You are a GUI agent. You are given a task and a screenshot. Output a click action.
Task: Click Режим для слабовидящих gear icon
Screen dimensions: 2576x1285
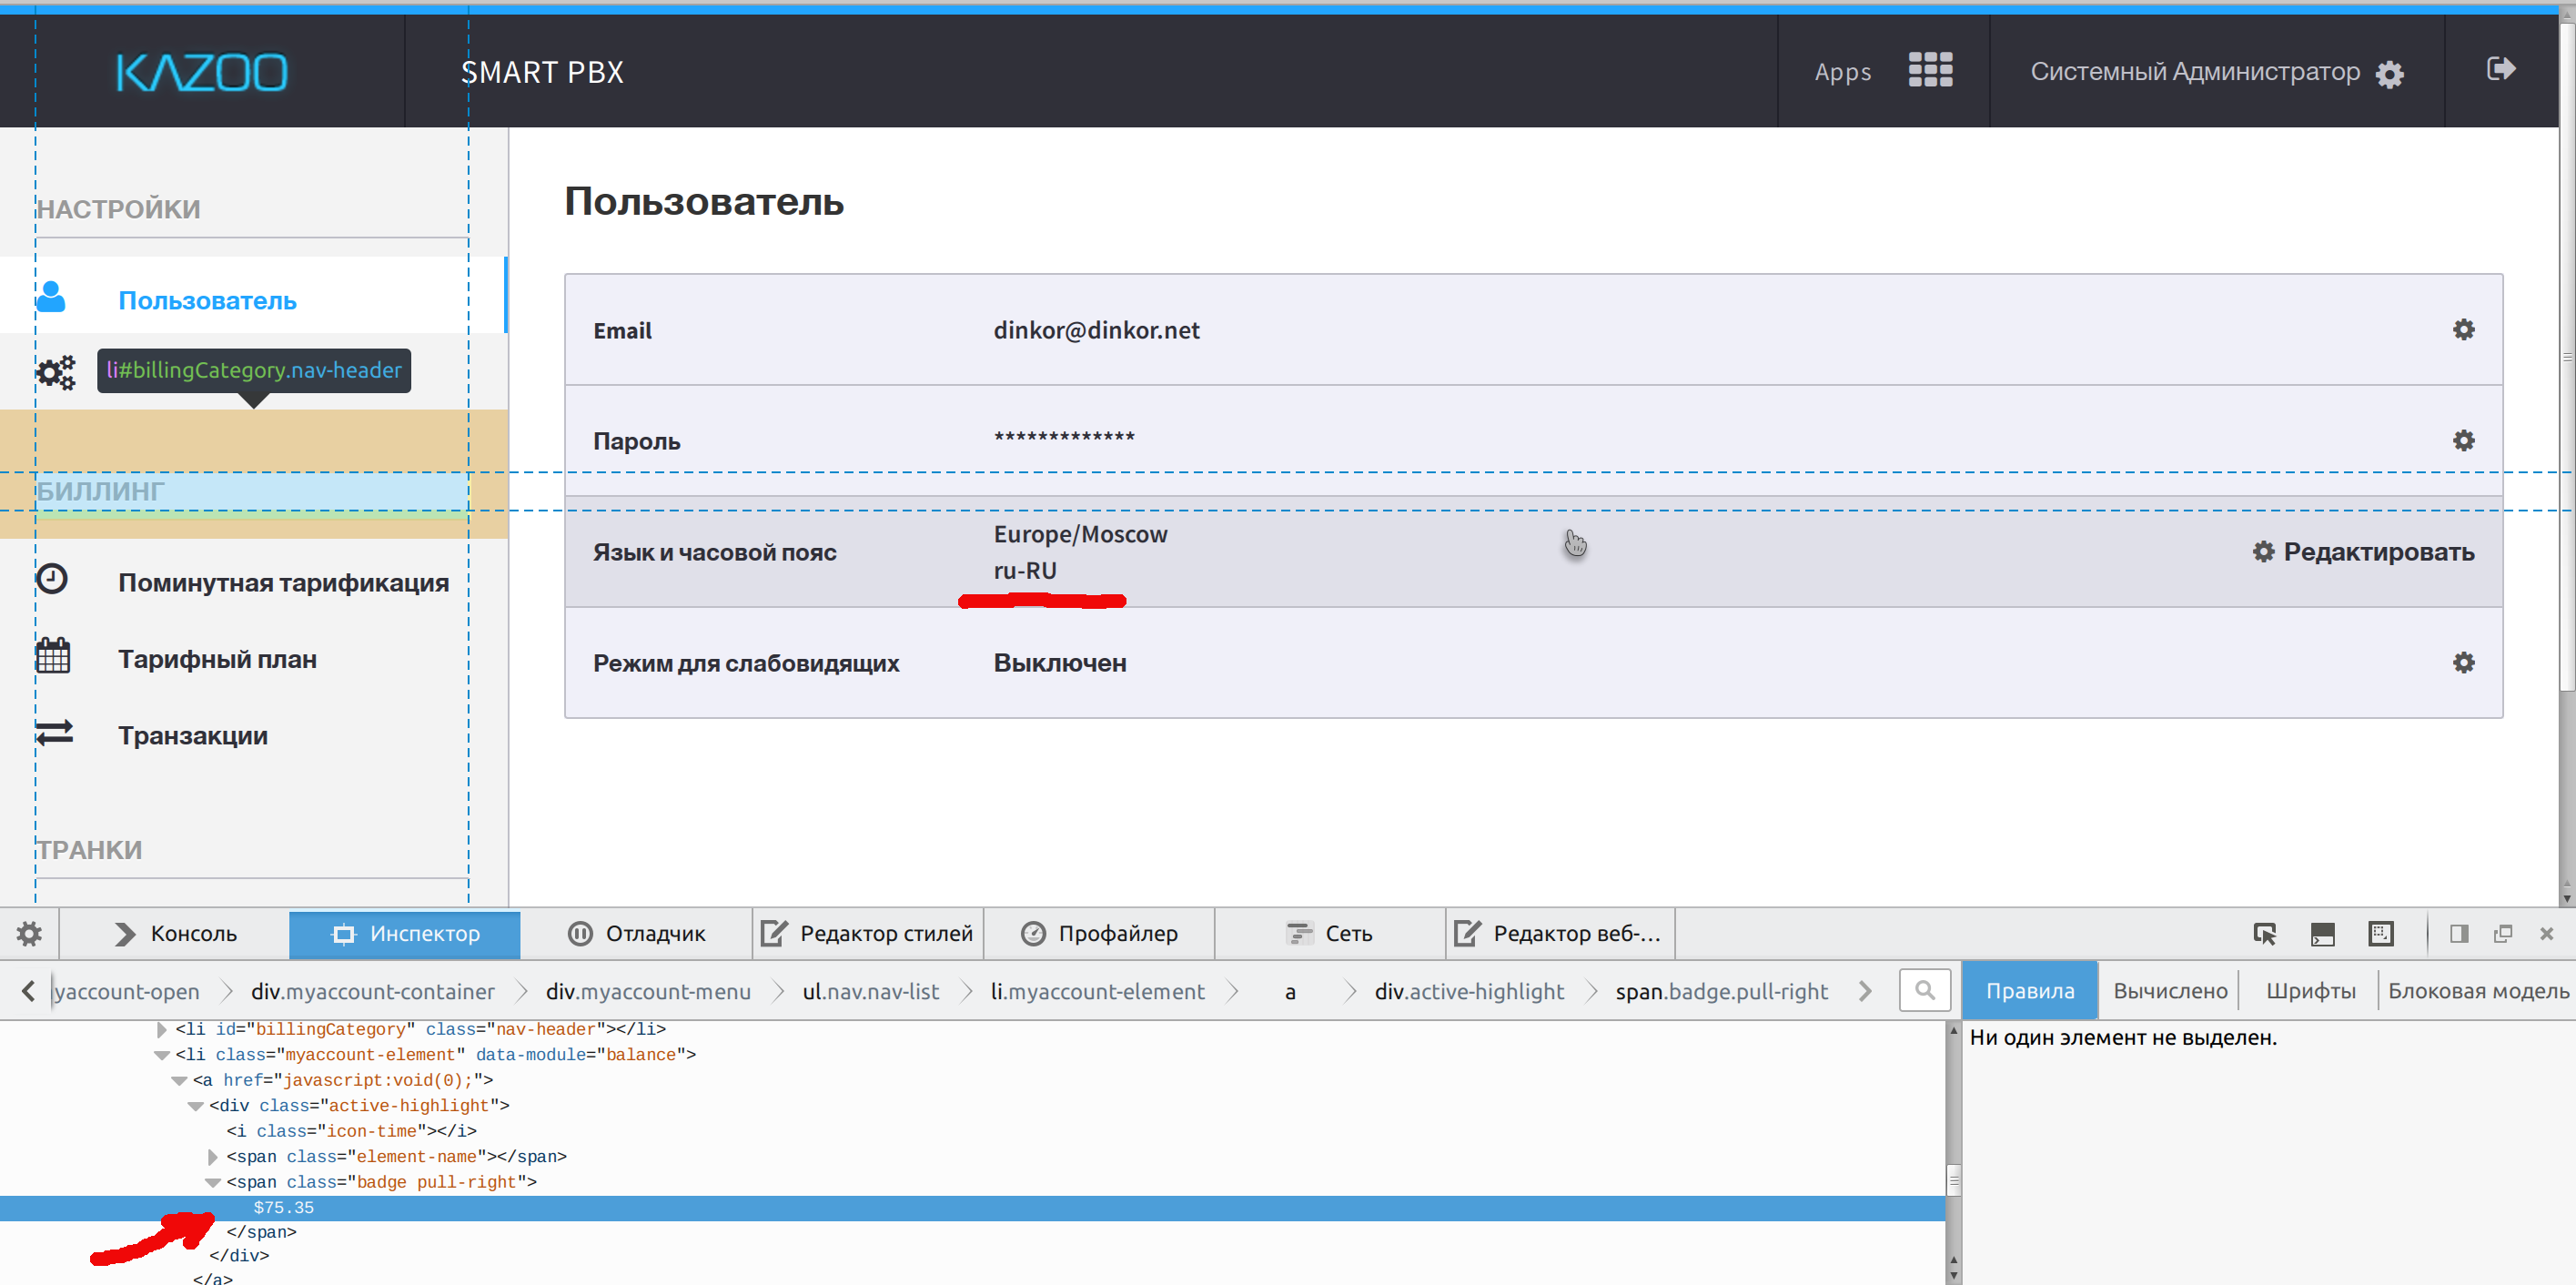point(2463,662)
